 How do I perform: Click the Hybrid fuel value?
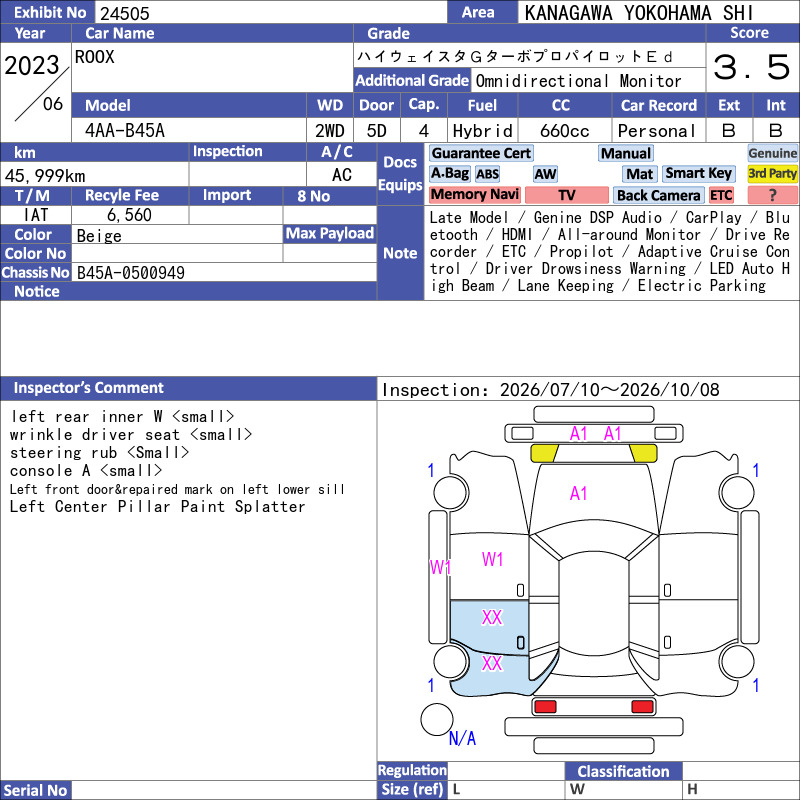[482, 131]
